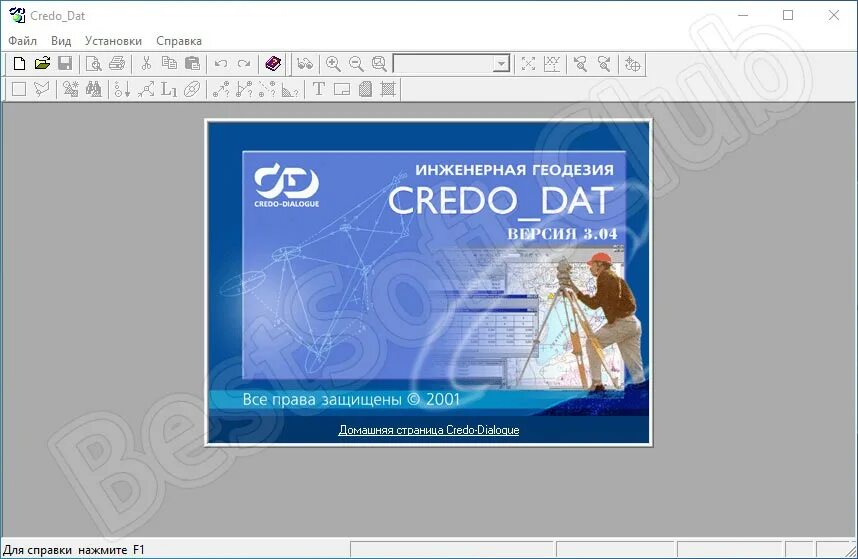Click the Paste clipboard icon
The width and height of the screenshot is (858, 559).
192,64
